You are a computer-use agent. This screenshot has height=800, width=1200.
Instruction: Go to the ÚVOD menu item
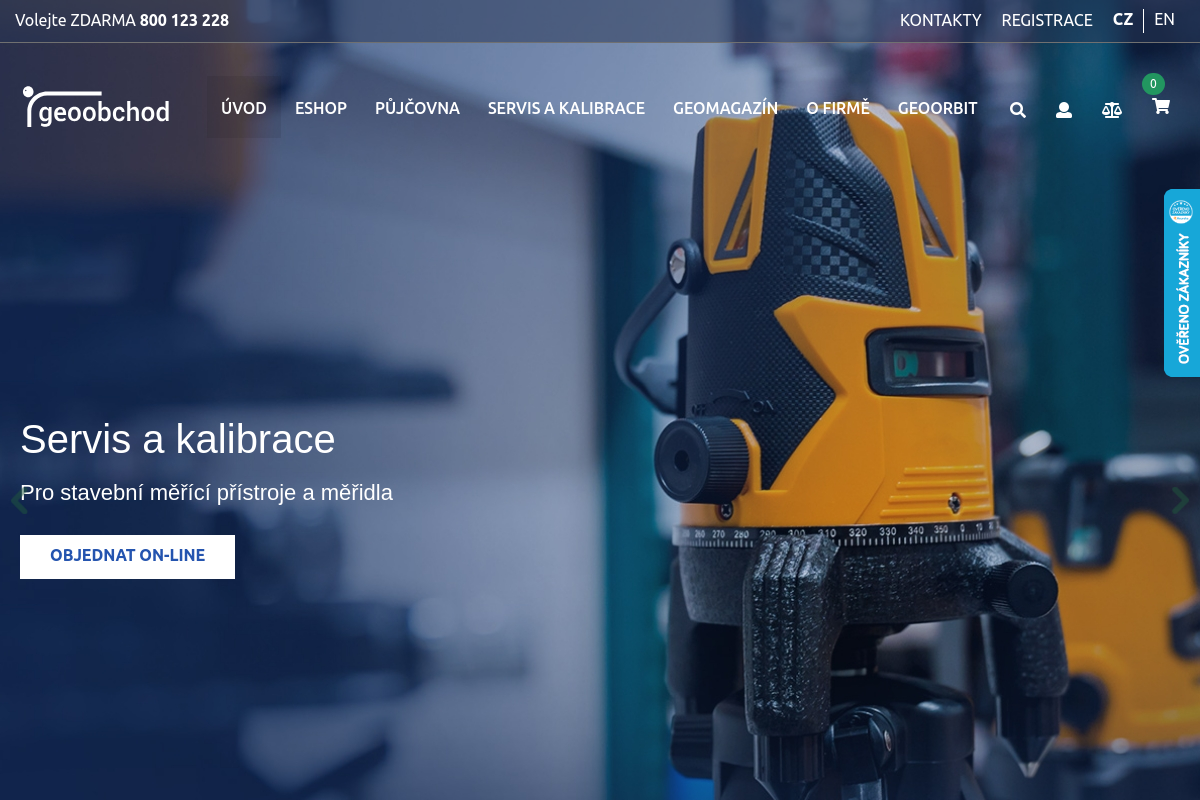(244, 108)
